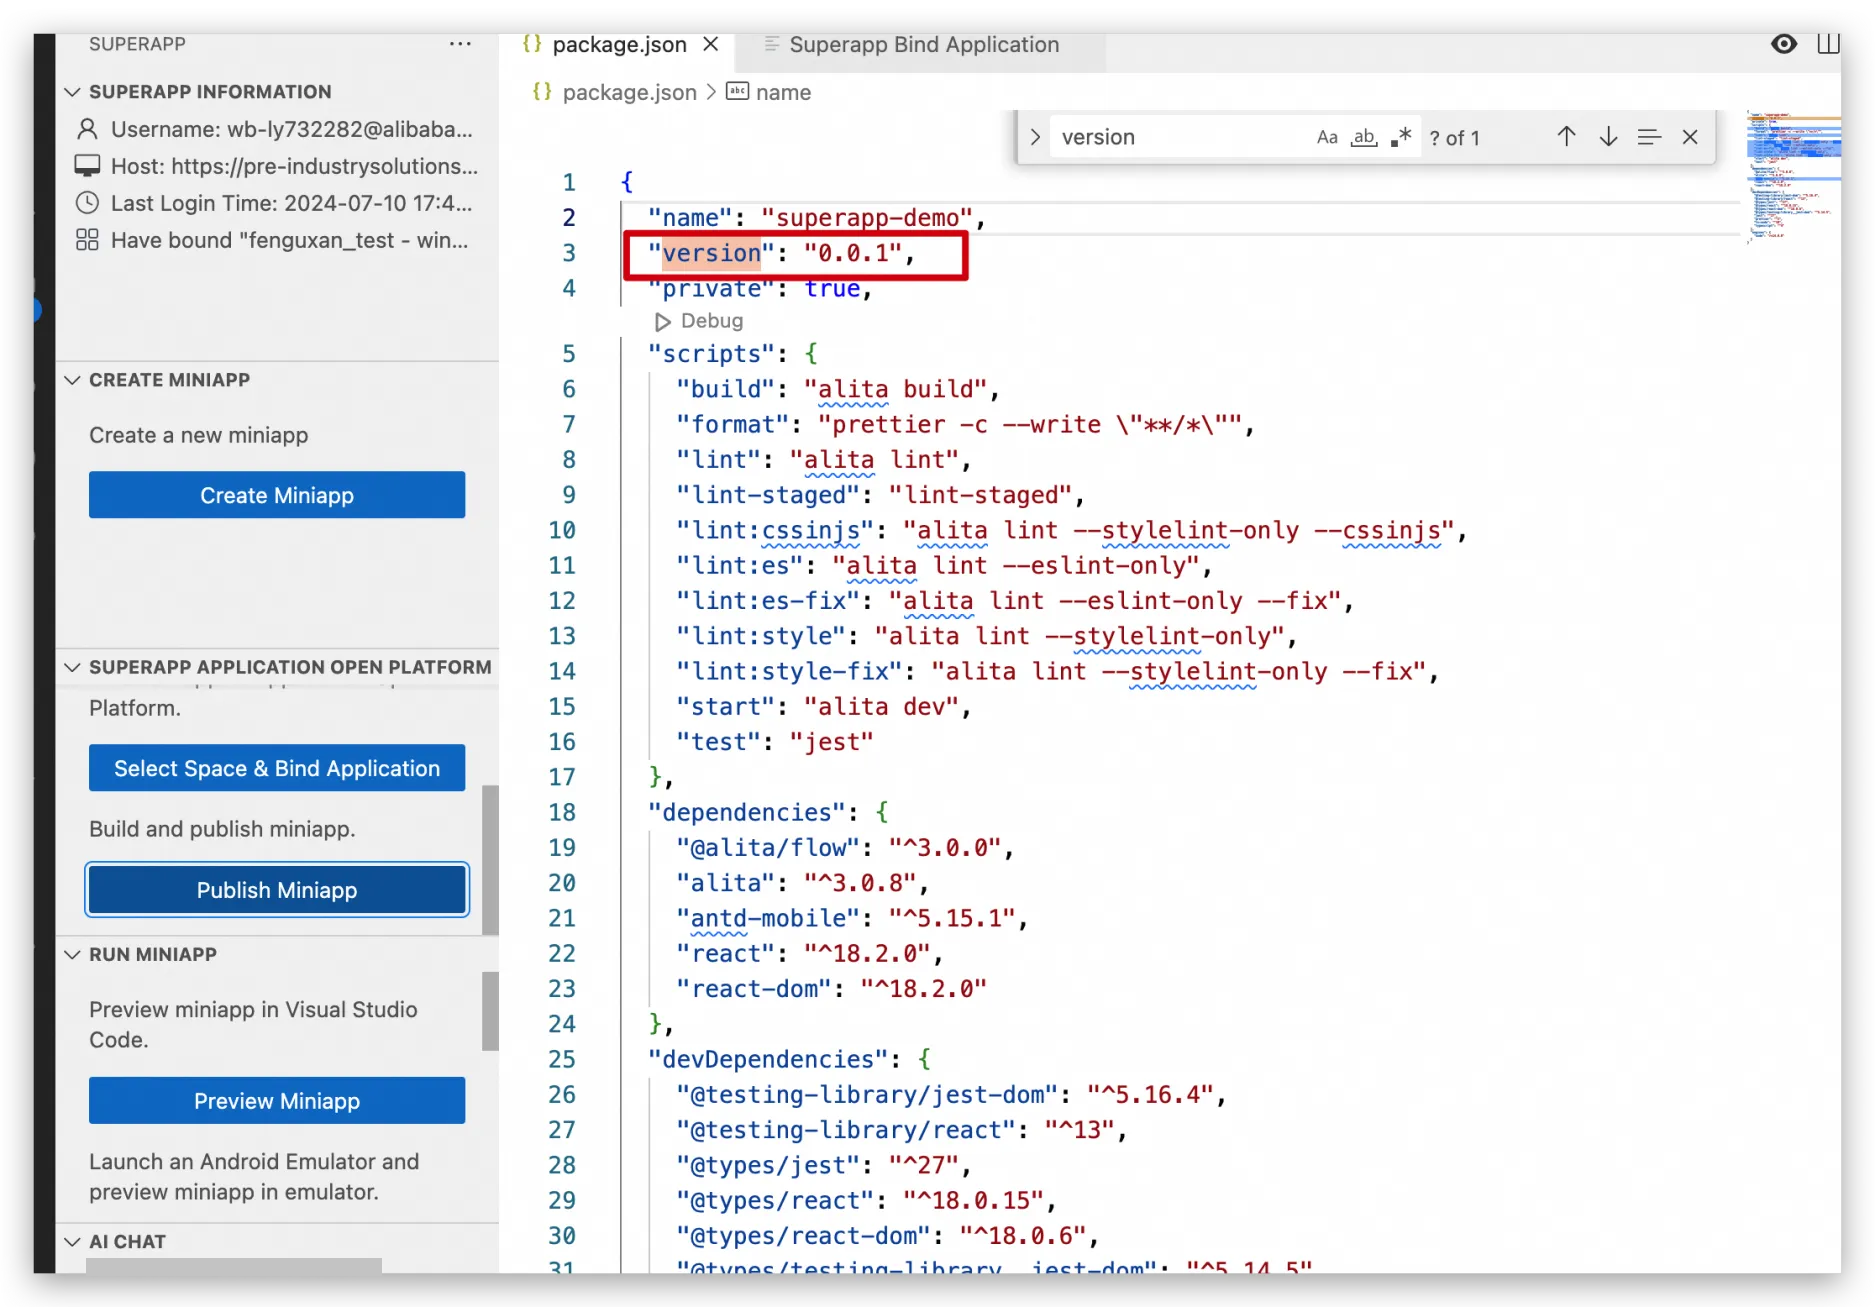The width and height of the screenshot is (1875, 1307).
Task: Click the "0.0.1" version value
Action: 853,253
